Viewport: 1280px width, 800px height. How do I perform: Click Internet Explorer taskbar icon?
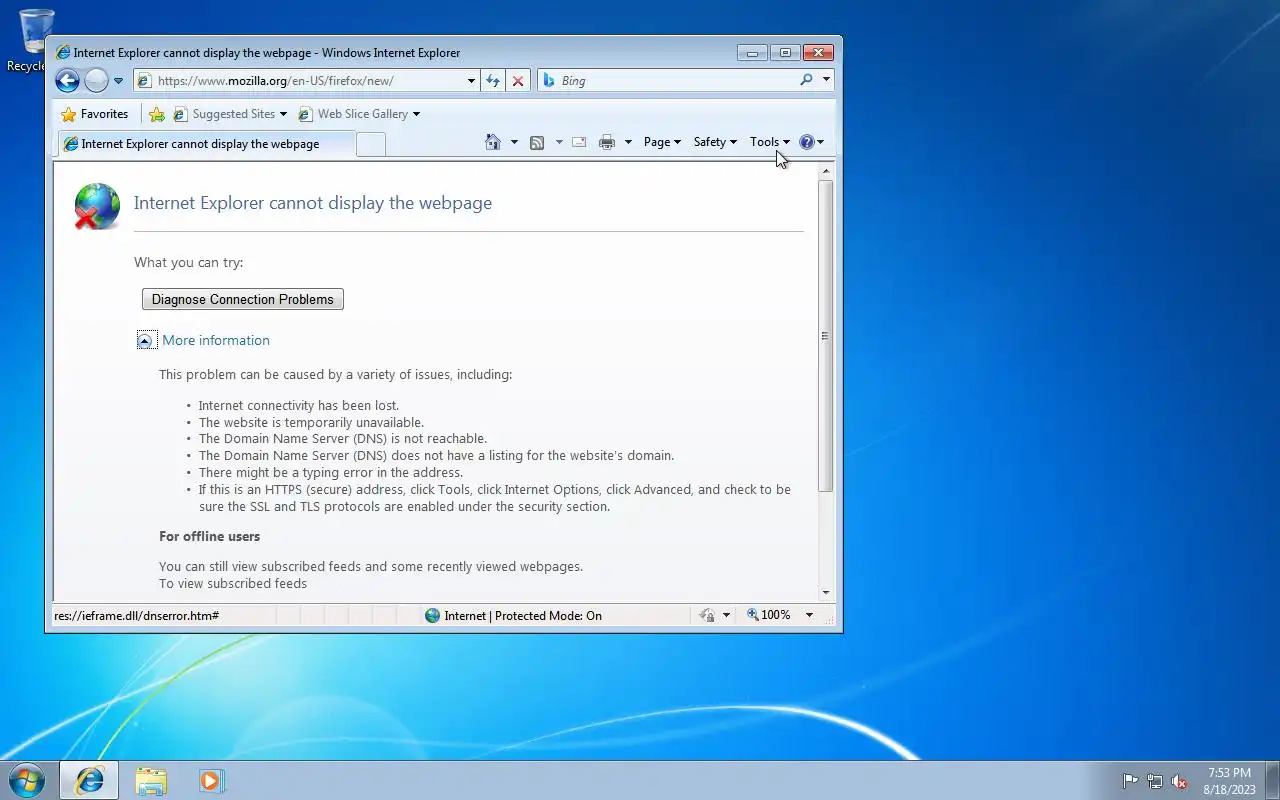point(89,780)
